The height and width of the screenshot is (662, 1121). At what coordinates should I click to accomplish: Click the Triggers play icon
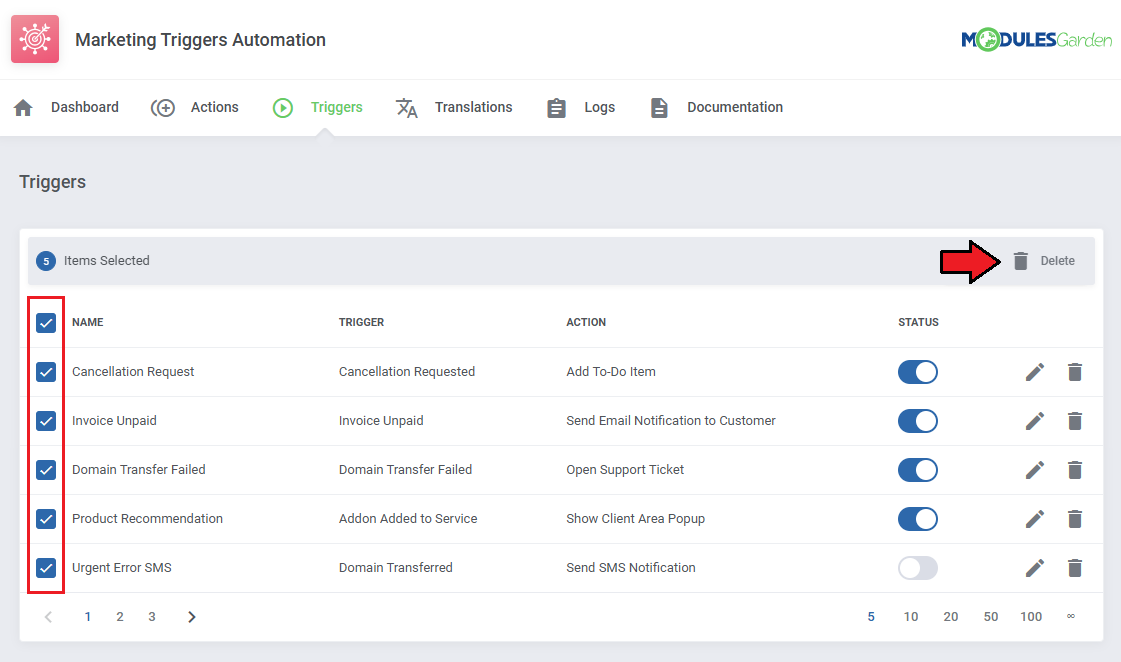click(x=282, y=108)
